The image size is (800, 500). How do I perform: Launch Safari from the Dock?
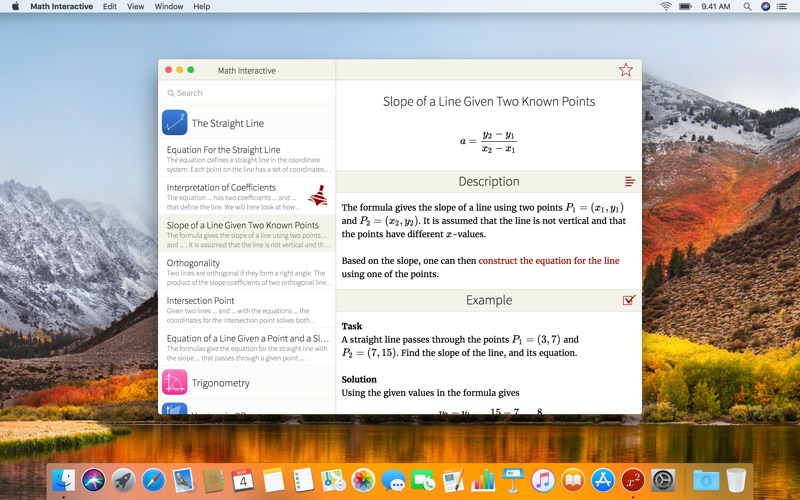[x=154, y=480]
